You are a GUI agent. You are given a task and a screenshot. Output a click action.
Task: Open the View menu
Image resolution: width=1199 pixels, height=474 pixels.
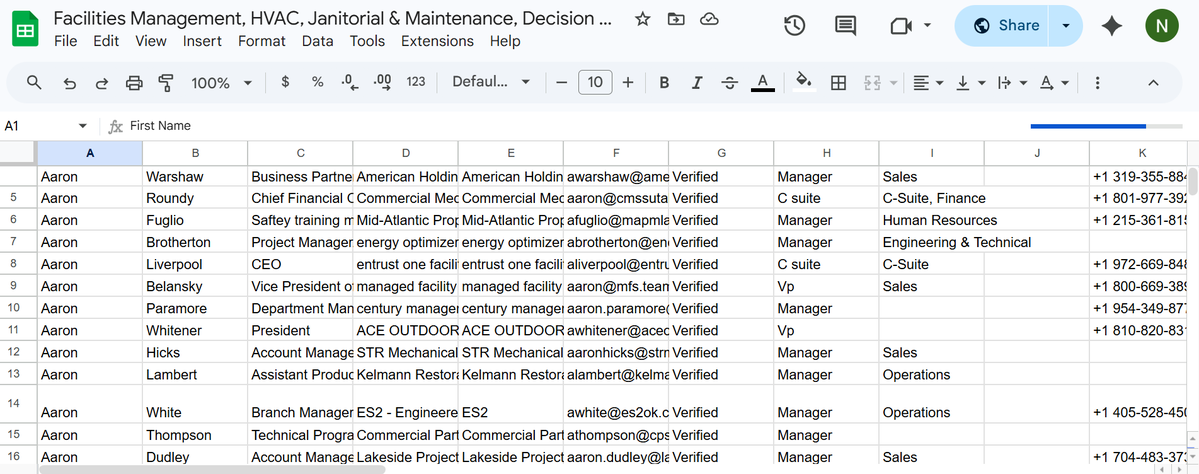[x=151, y=41]
